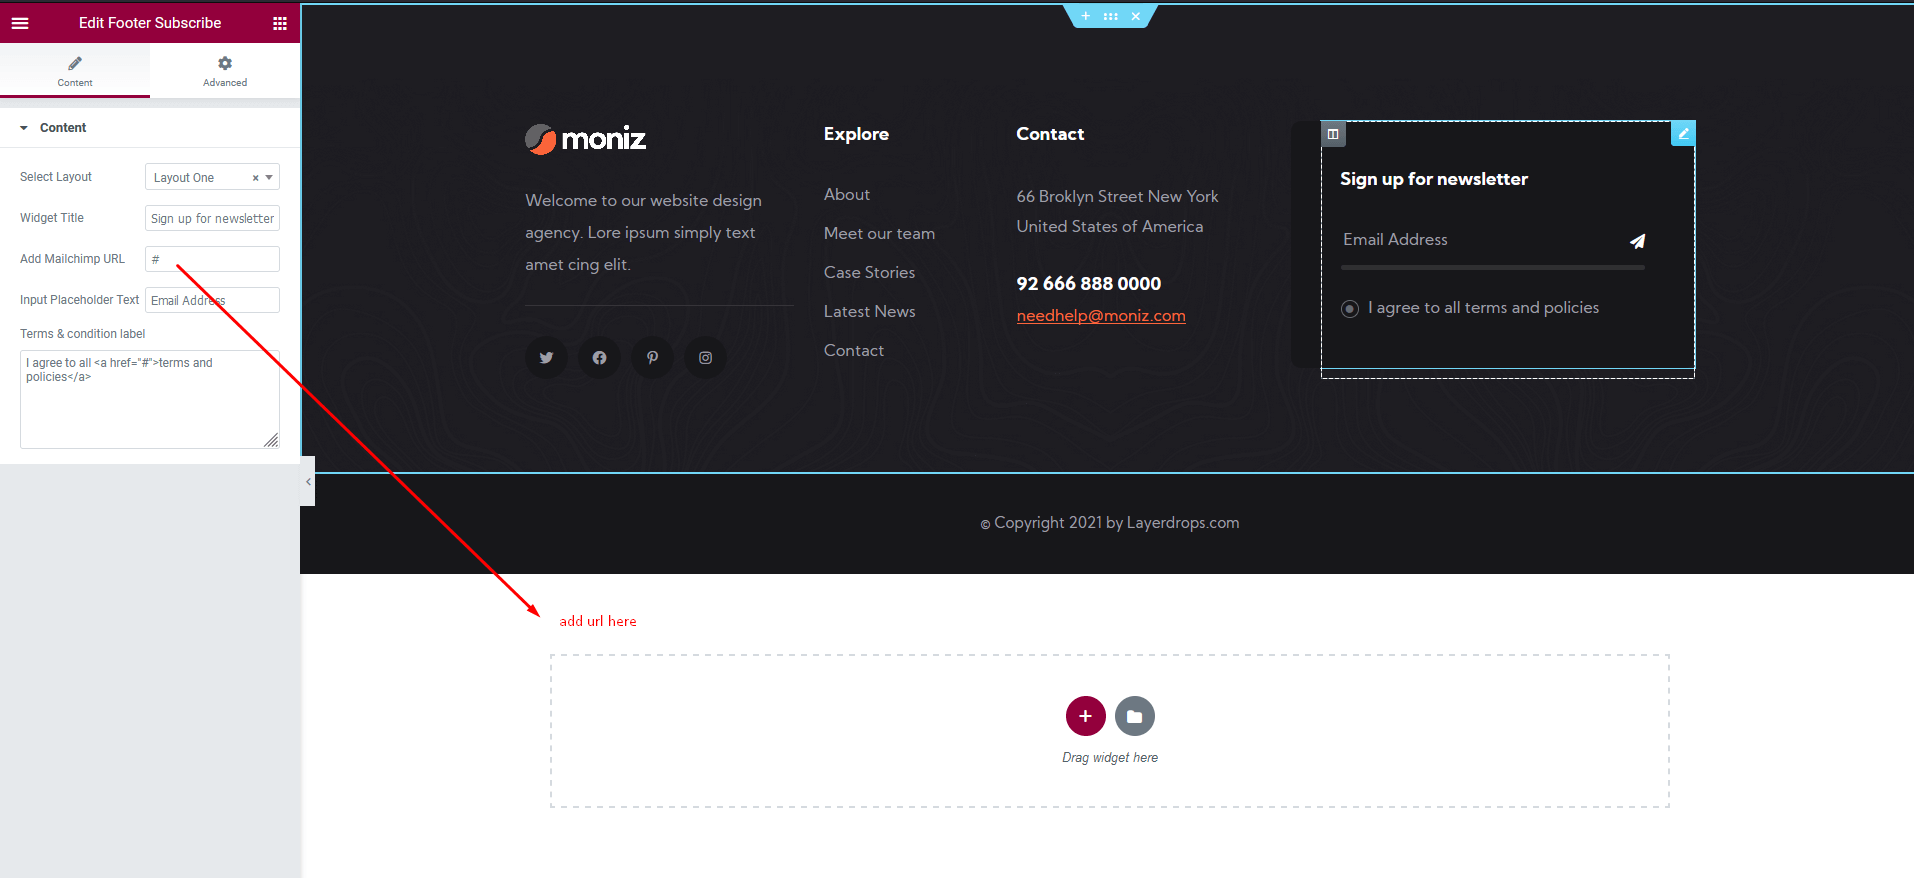Click the blue edit widget pencil icon

click(1683, 133)
